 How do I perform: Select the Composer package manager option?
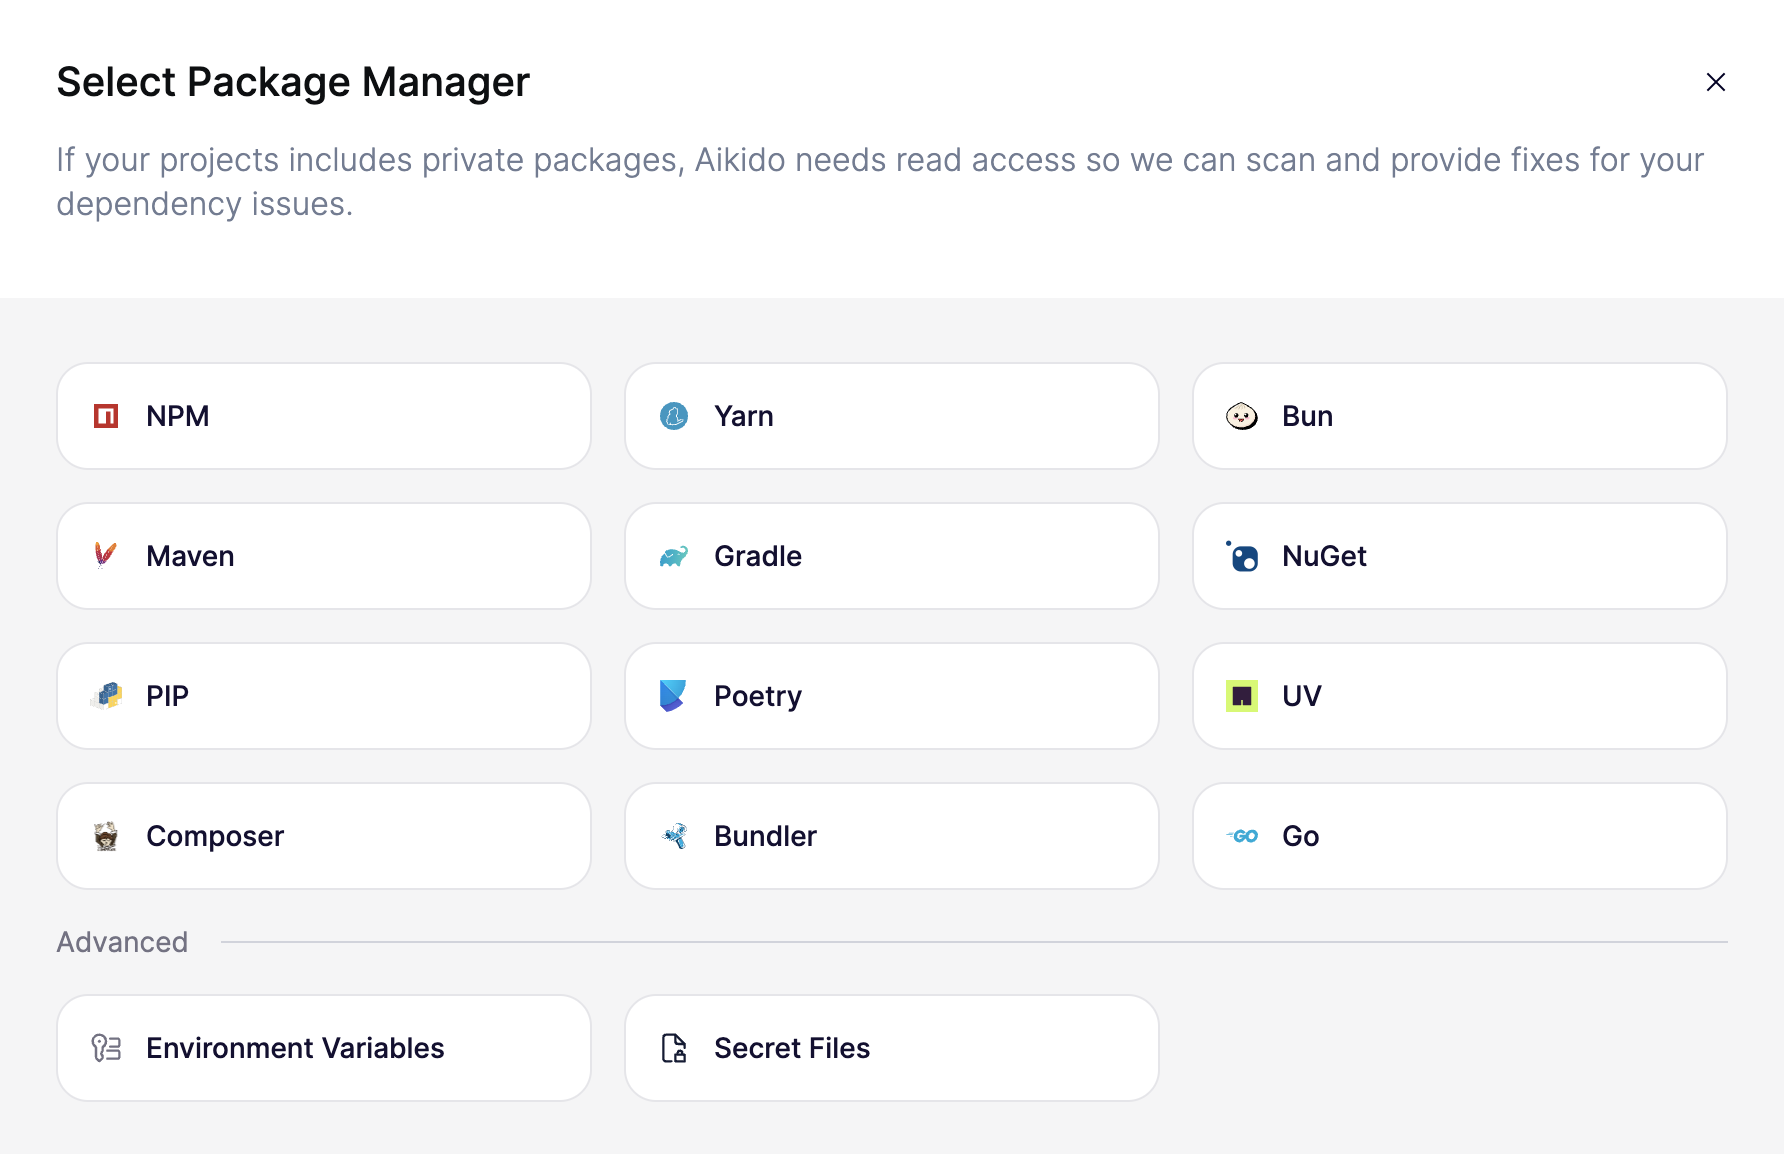point(323,836)
